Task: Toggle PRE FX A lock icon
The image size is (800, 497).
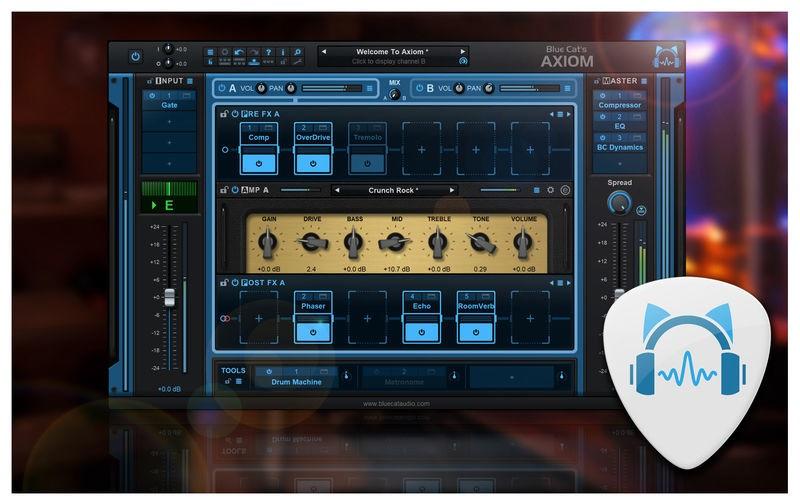Action: [x=223, y=114]
